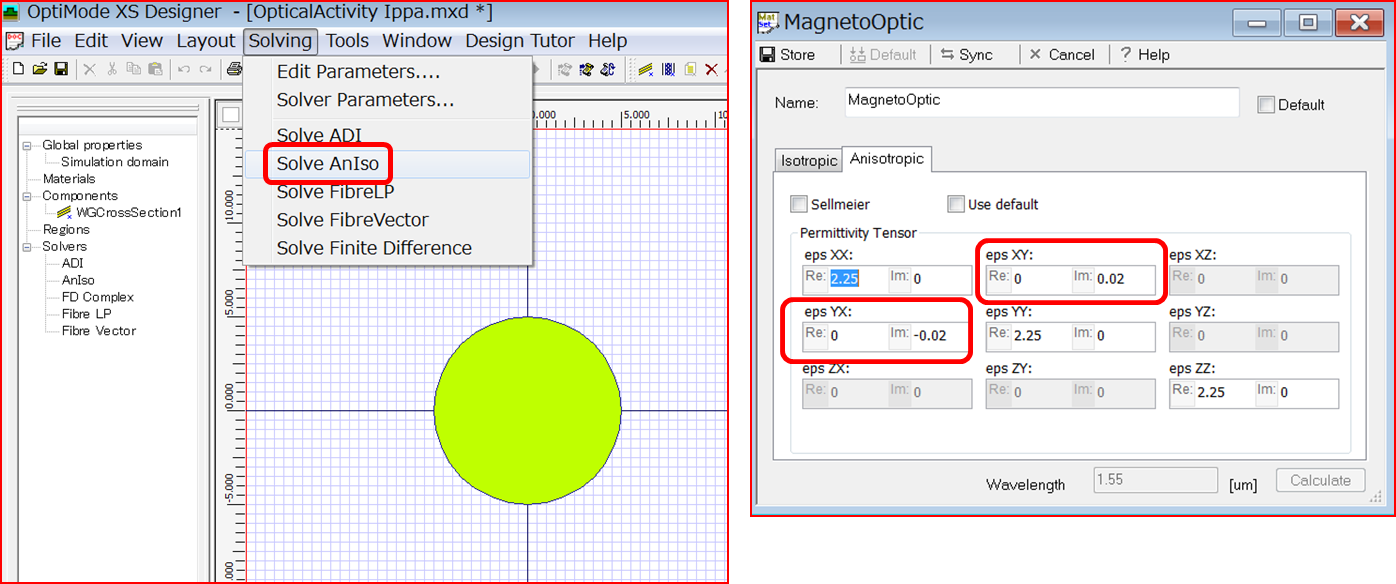Screen dimensions: 1396x584
Task: Click the green circular waveguide shape
Action: (x=528, y=410)
